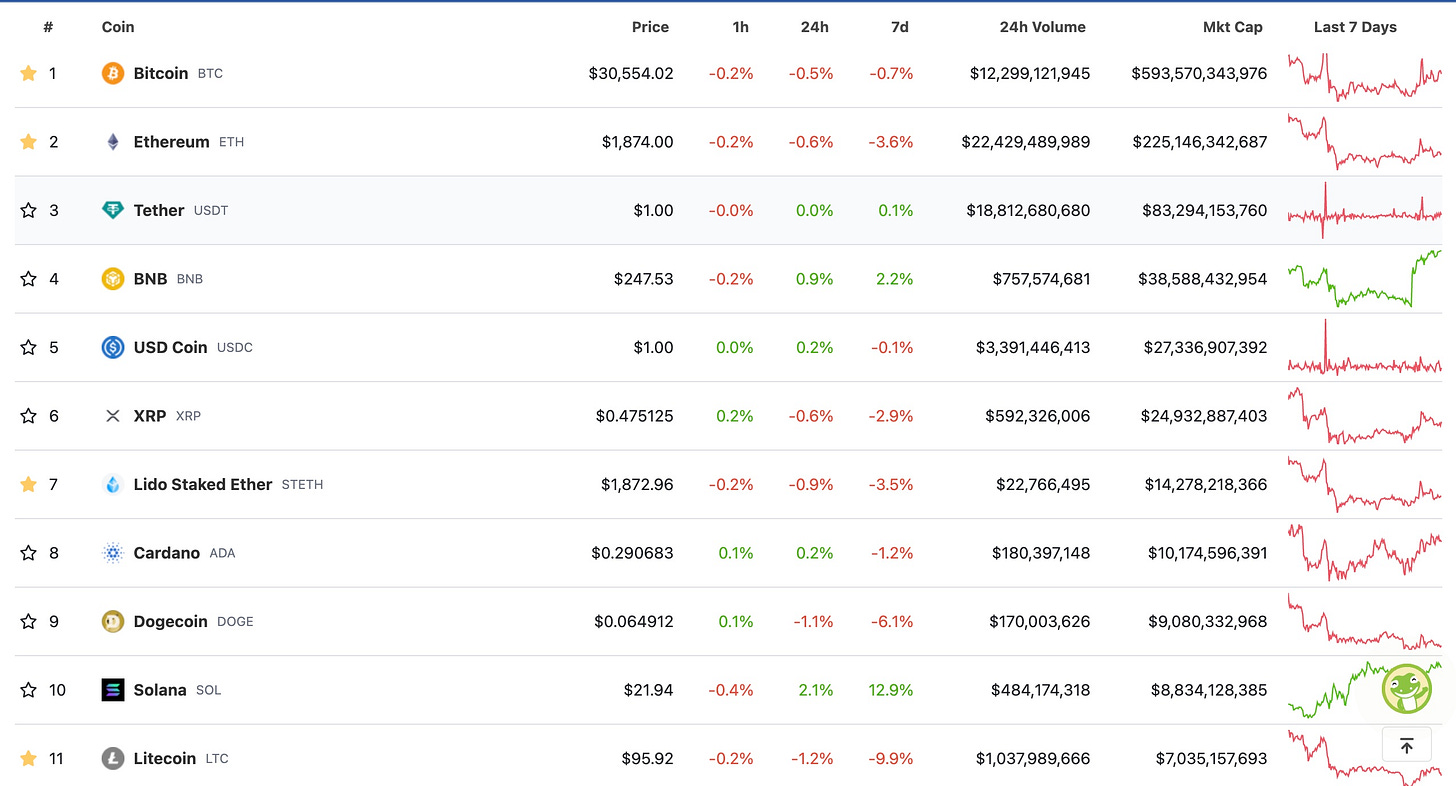Screen dimensions: 1456x786
Task: Click the Ethereum diamond logo icon
Action: (x=113, y=142)
